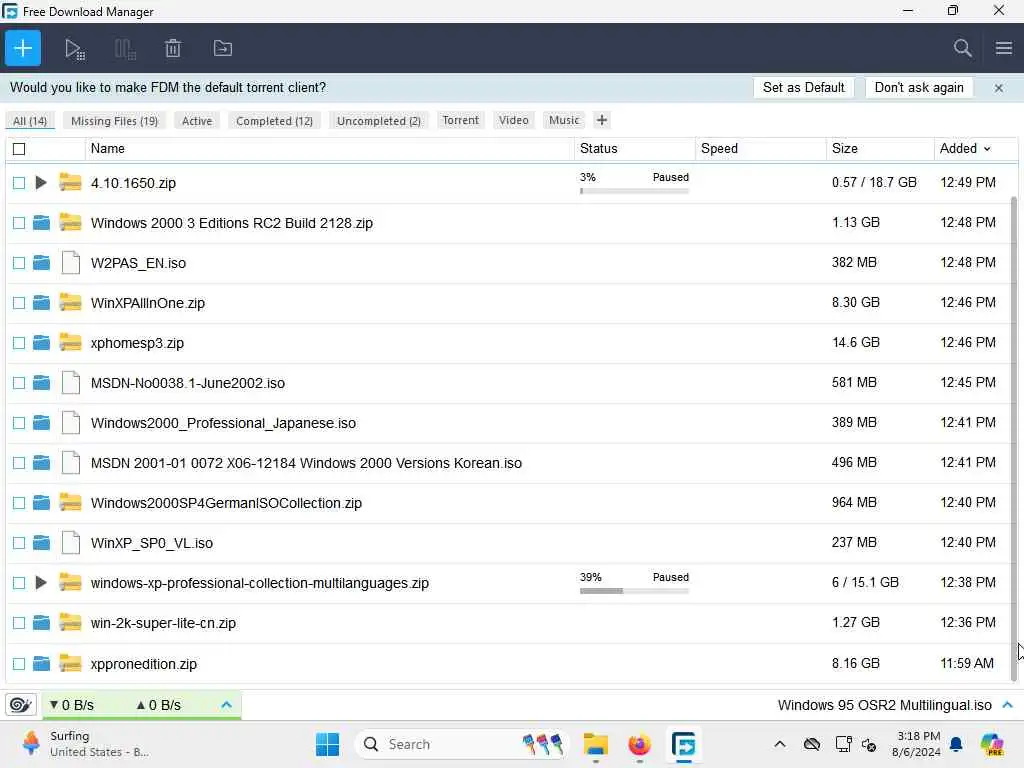Check the box for 4.10.1650.zip
The height and width of the screenshot is (768, 1024).
click(19, 183)
